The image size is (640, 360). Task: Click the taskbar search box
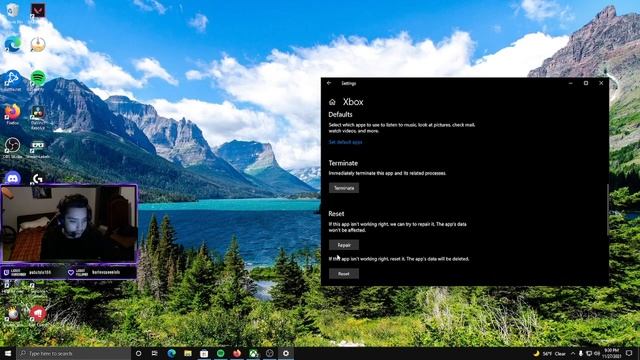(x=73, y=353)
